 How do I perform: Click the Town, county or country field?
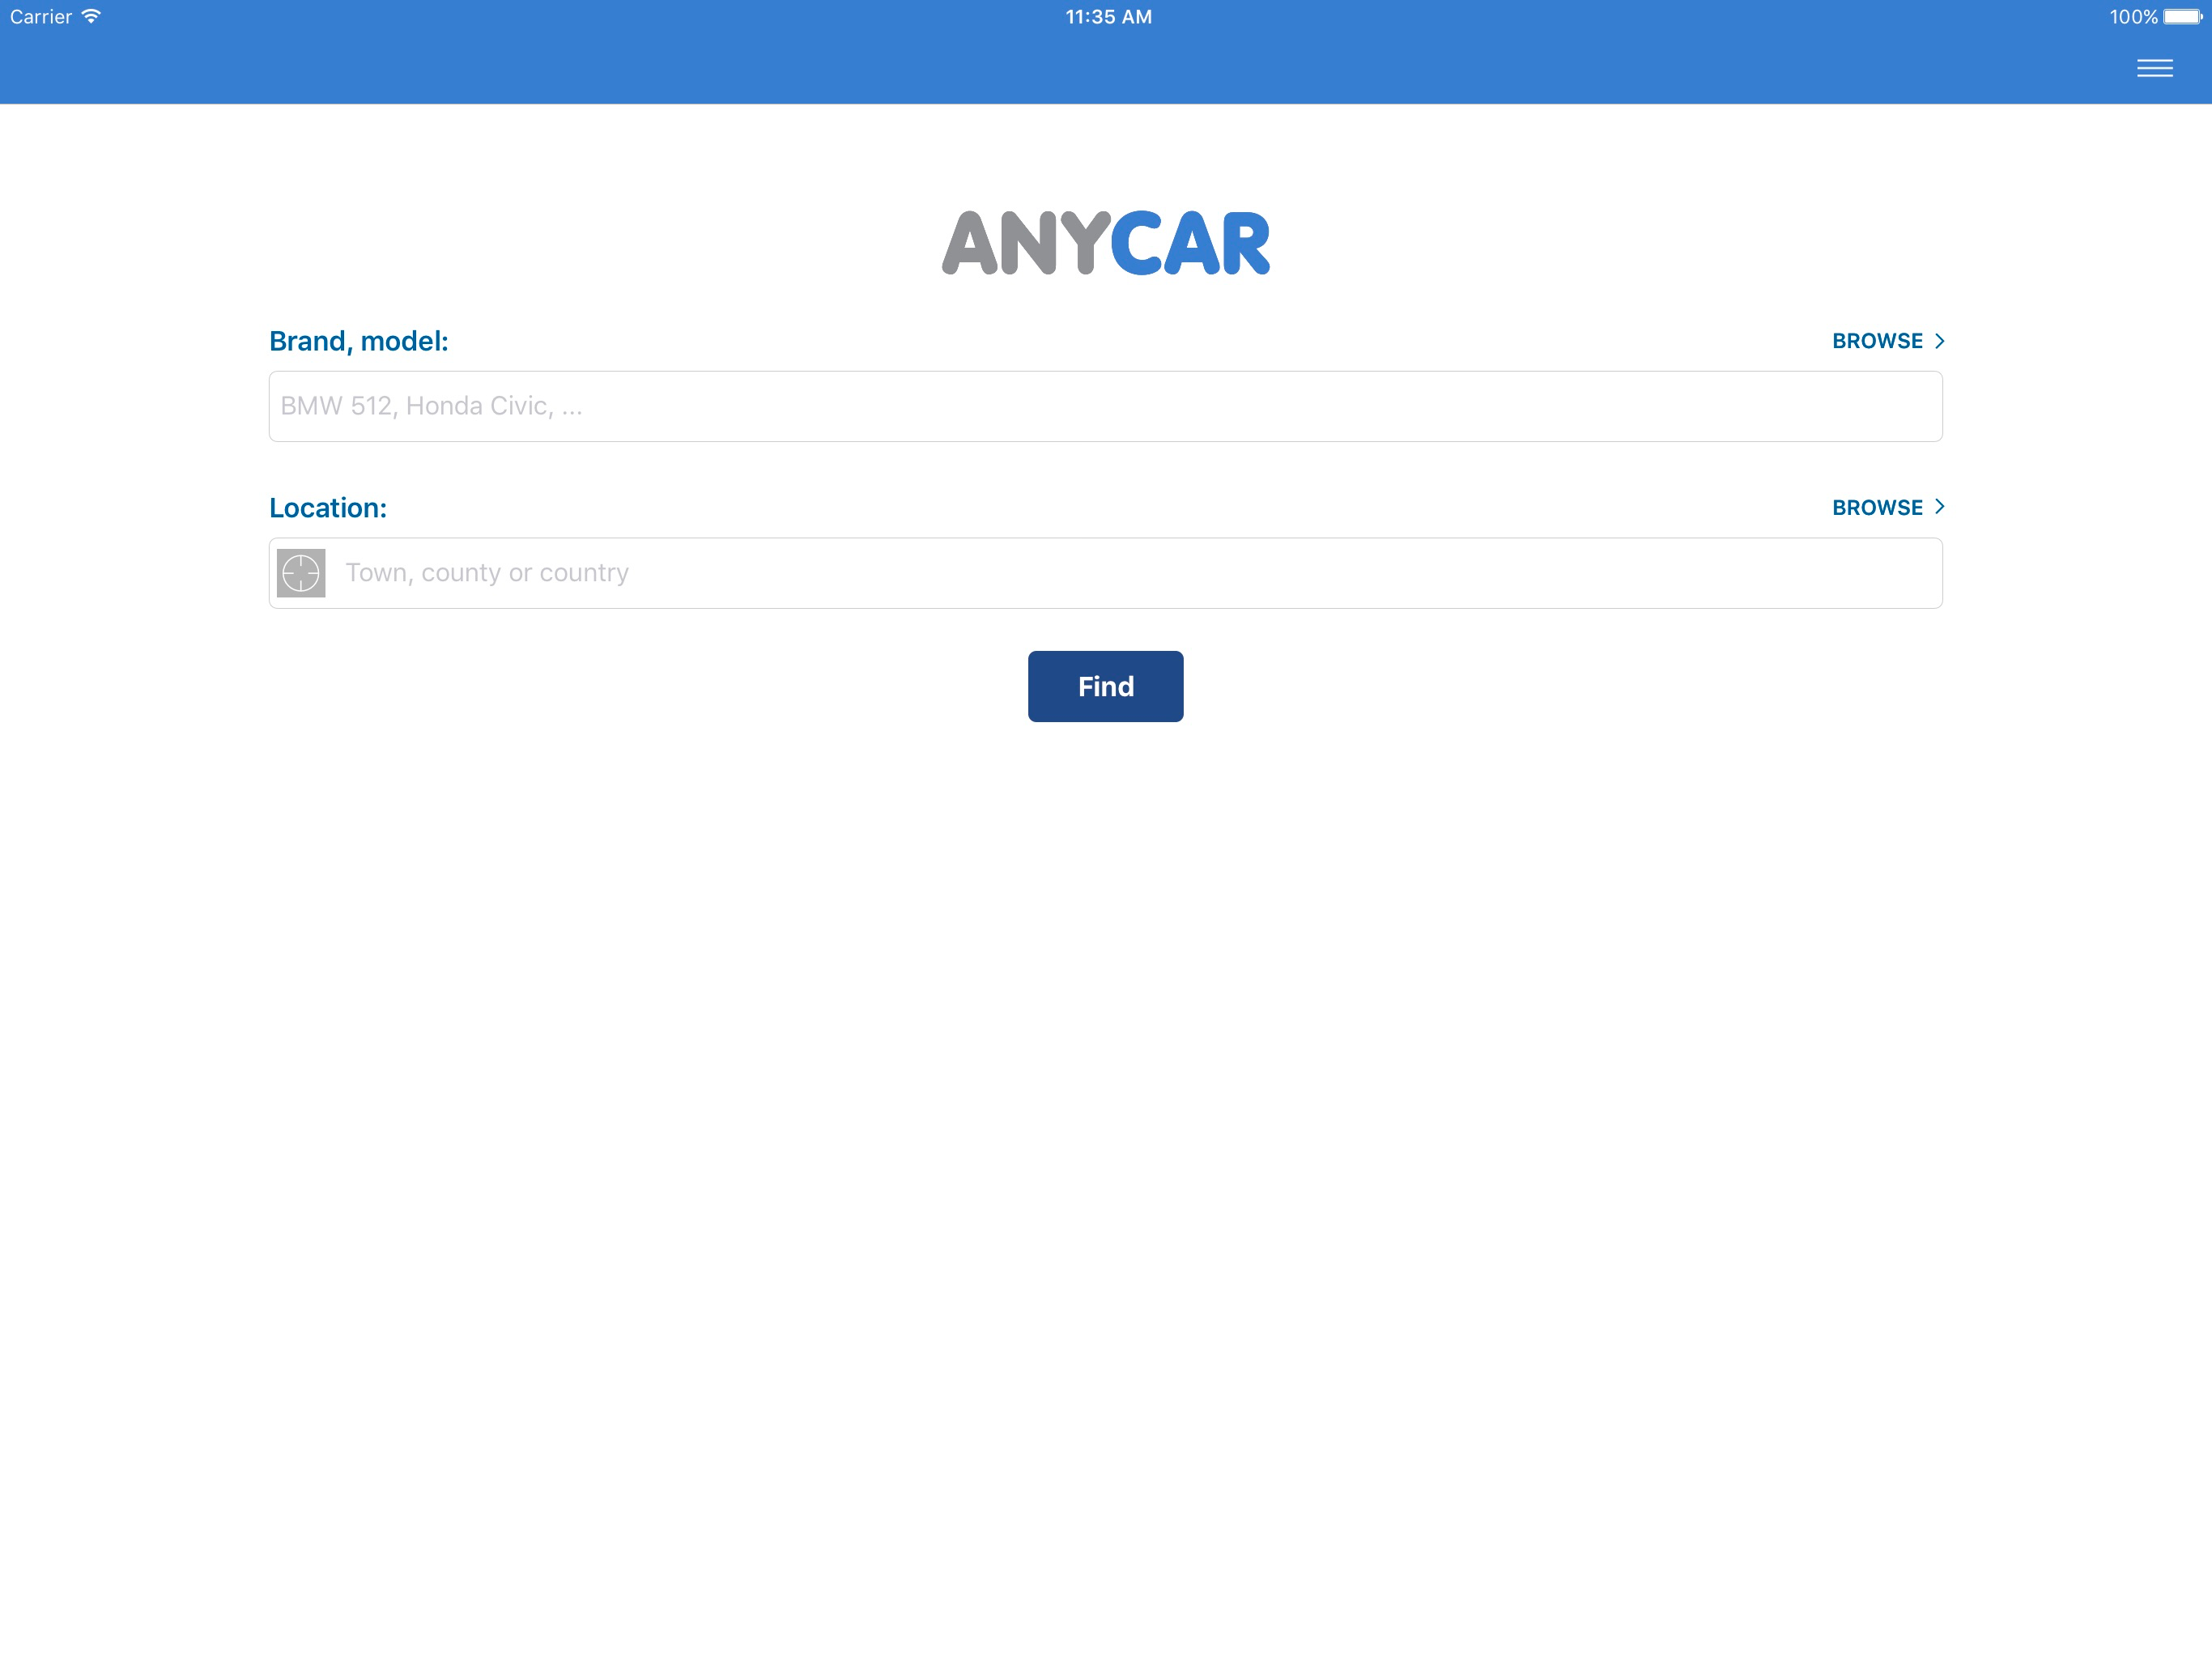[1105, 573]
